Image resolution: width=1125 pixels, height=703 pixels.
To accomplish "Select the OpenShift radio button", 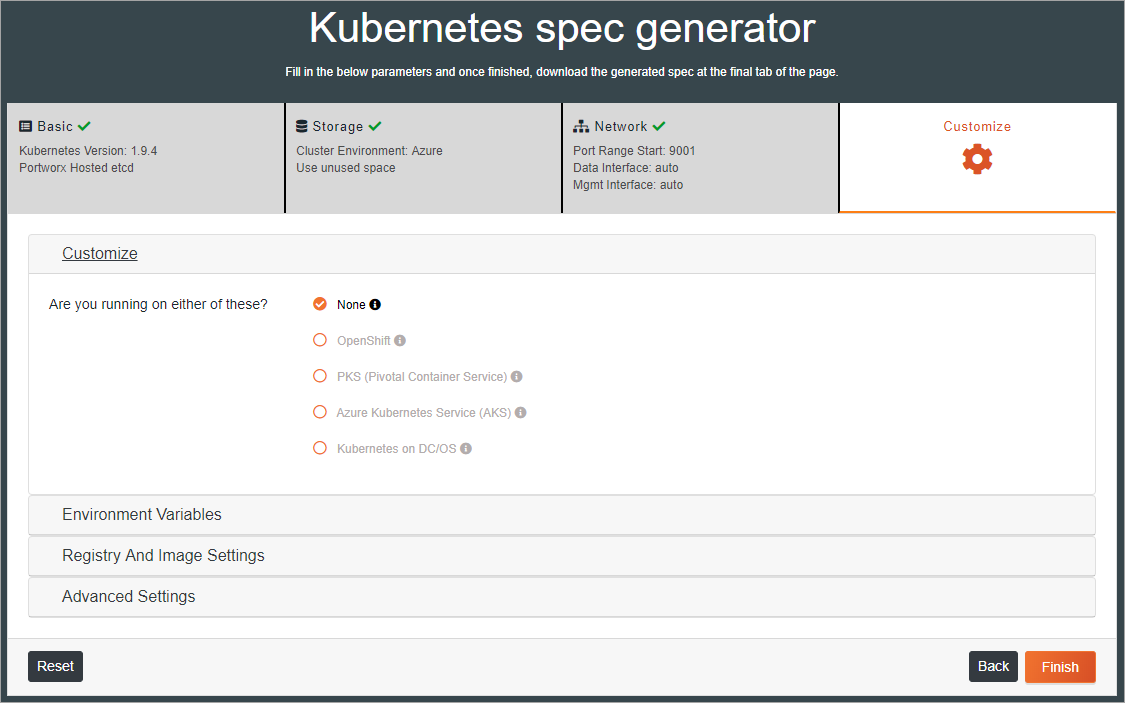I will point(320,340).
